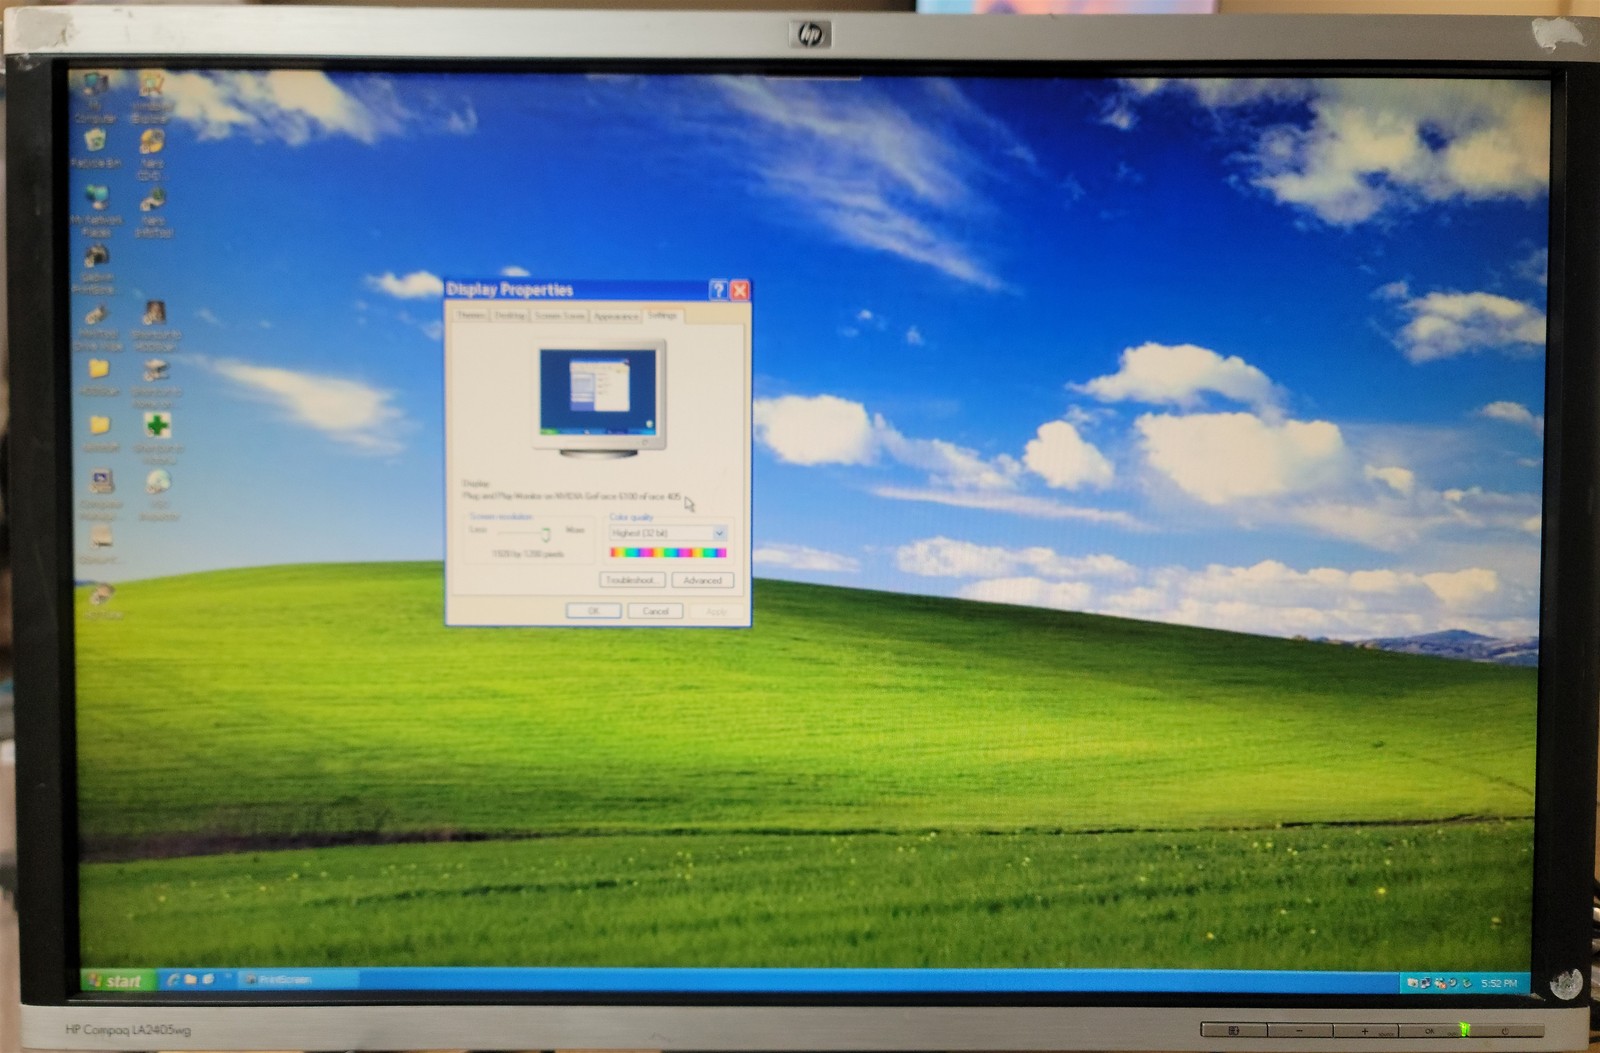Switch to the Themes tab
The width and height of the screenshot is (1600, 1053).
471,315
